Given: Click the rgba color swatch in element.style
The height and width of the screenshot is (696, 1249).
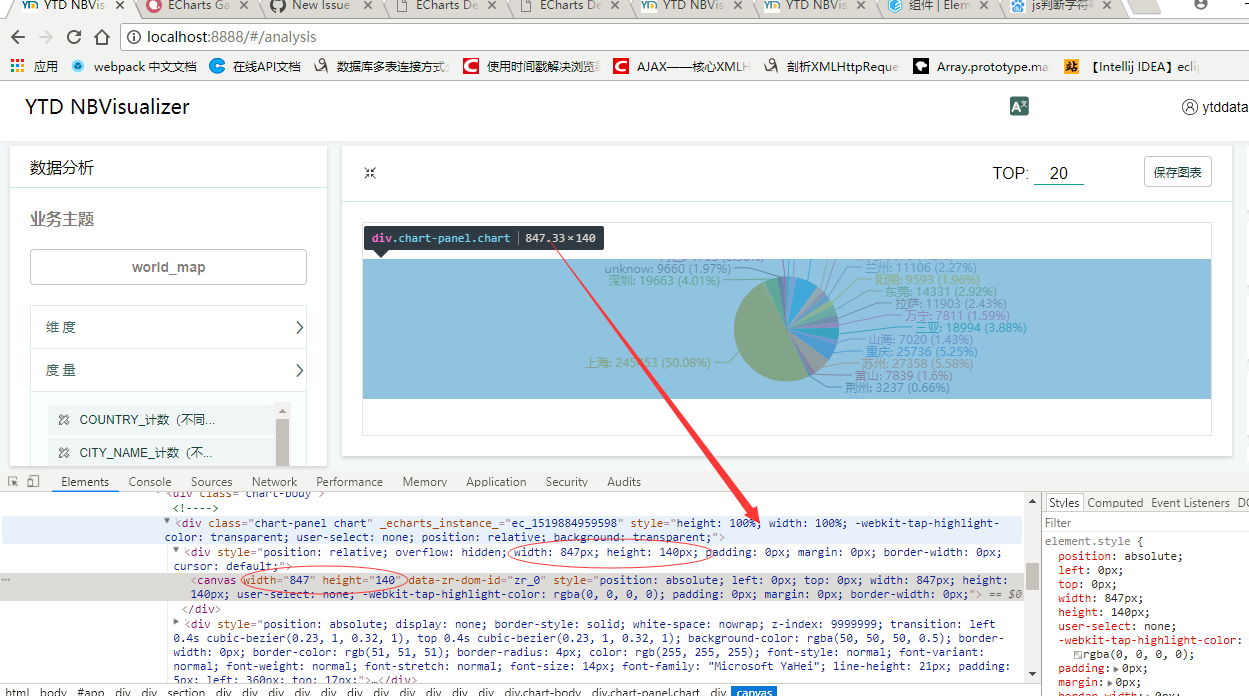Looking at the screenshot, I should tap(1077, 654).
